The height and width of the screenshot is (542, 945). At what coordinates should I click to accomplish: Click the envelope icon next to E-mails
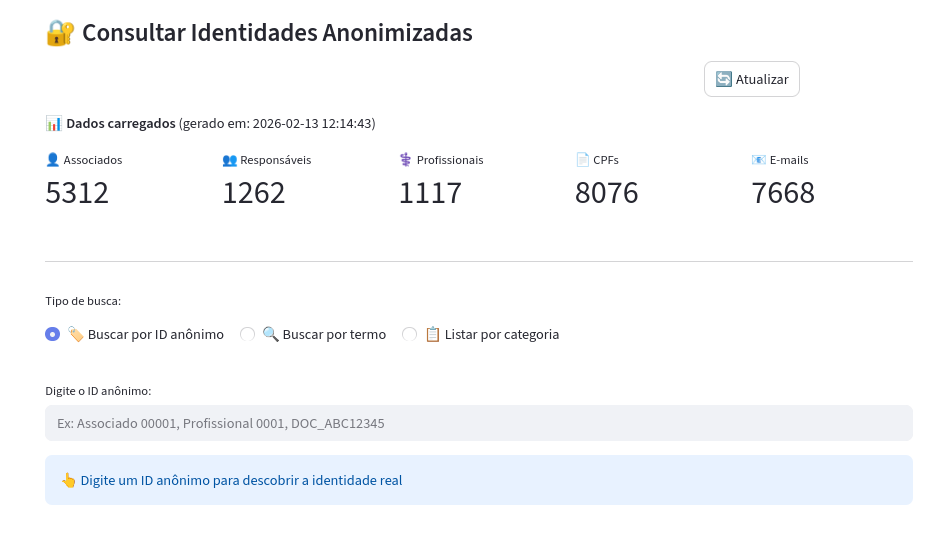[x=759, y=160]
